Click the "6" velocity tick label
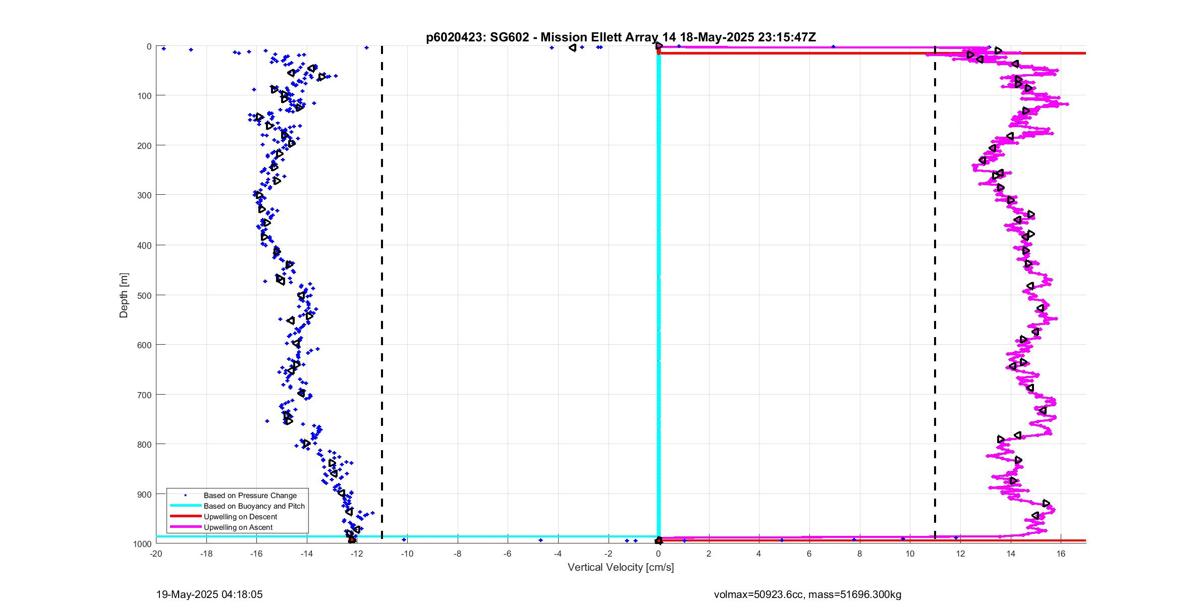Image resolution: width=1200 pixels, height=611 pixels. point(809,552)
